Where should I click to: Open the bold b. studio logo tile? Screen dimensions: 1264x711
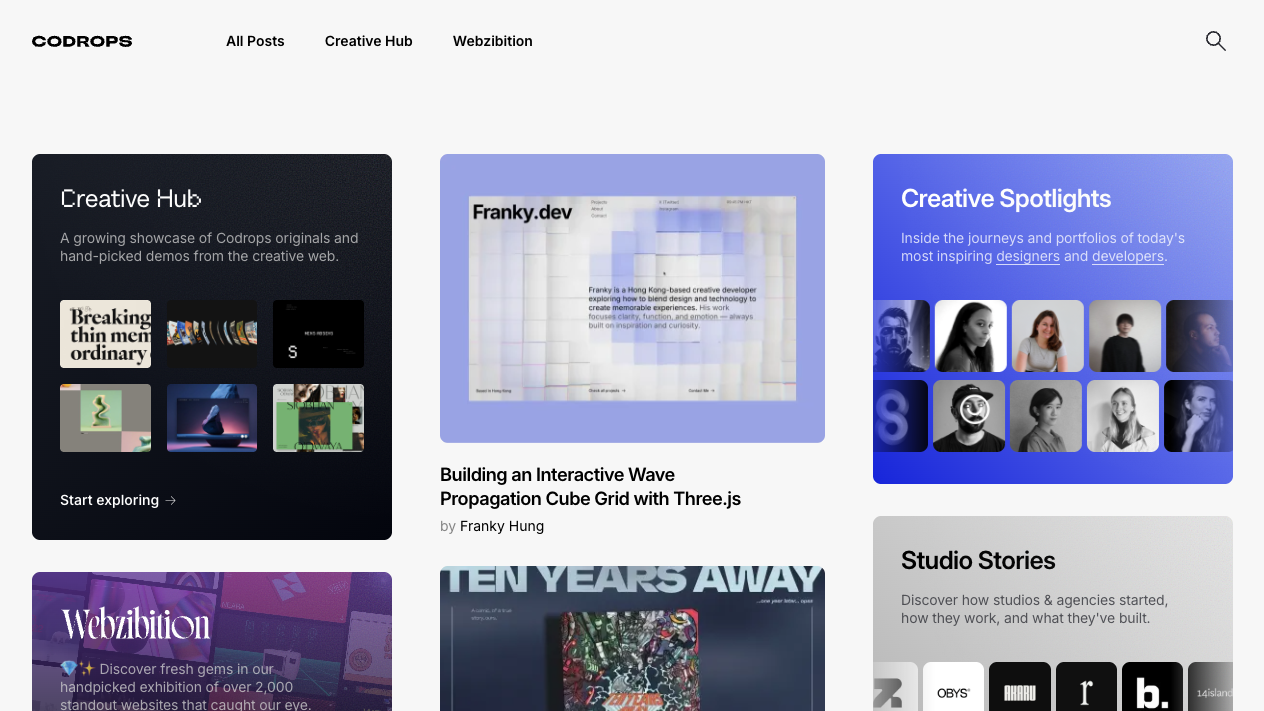(x=1152, y=687)
